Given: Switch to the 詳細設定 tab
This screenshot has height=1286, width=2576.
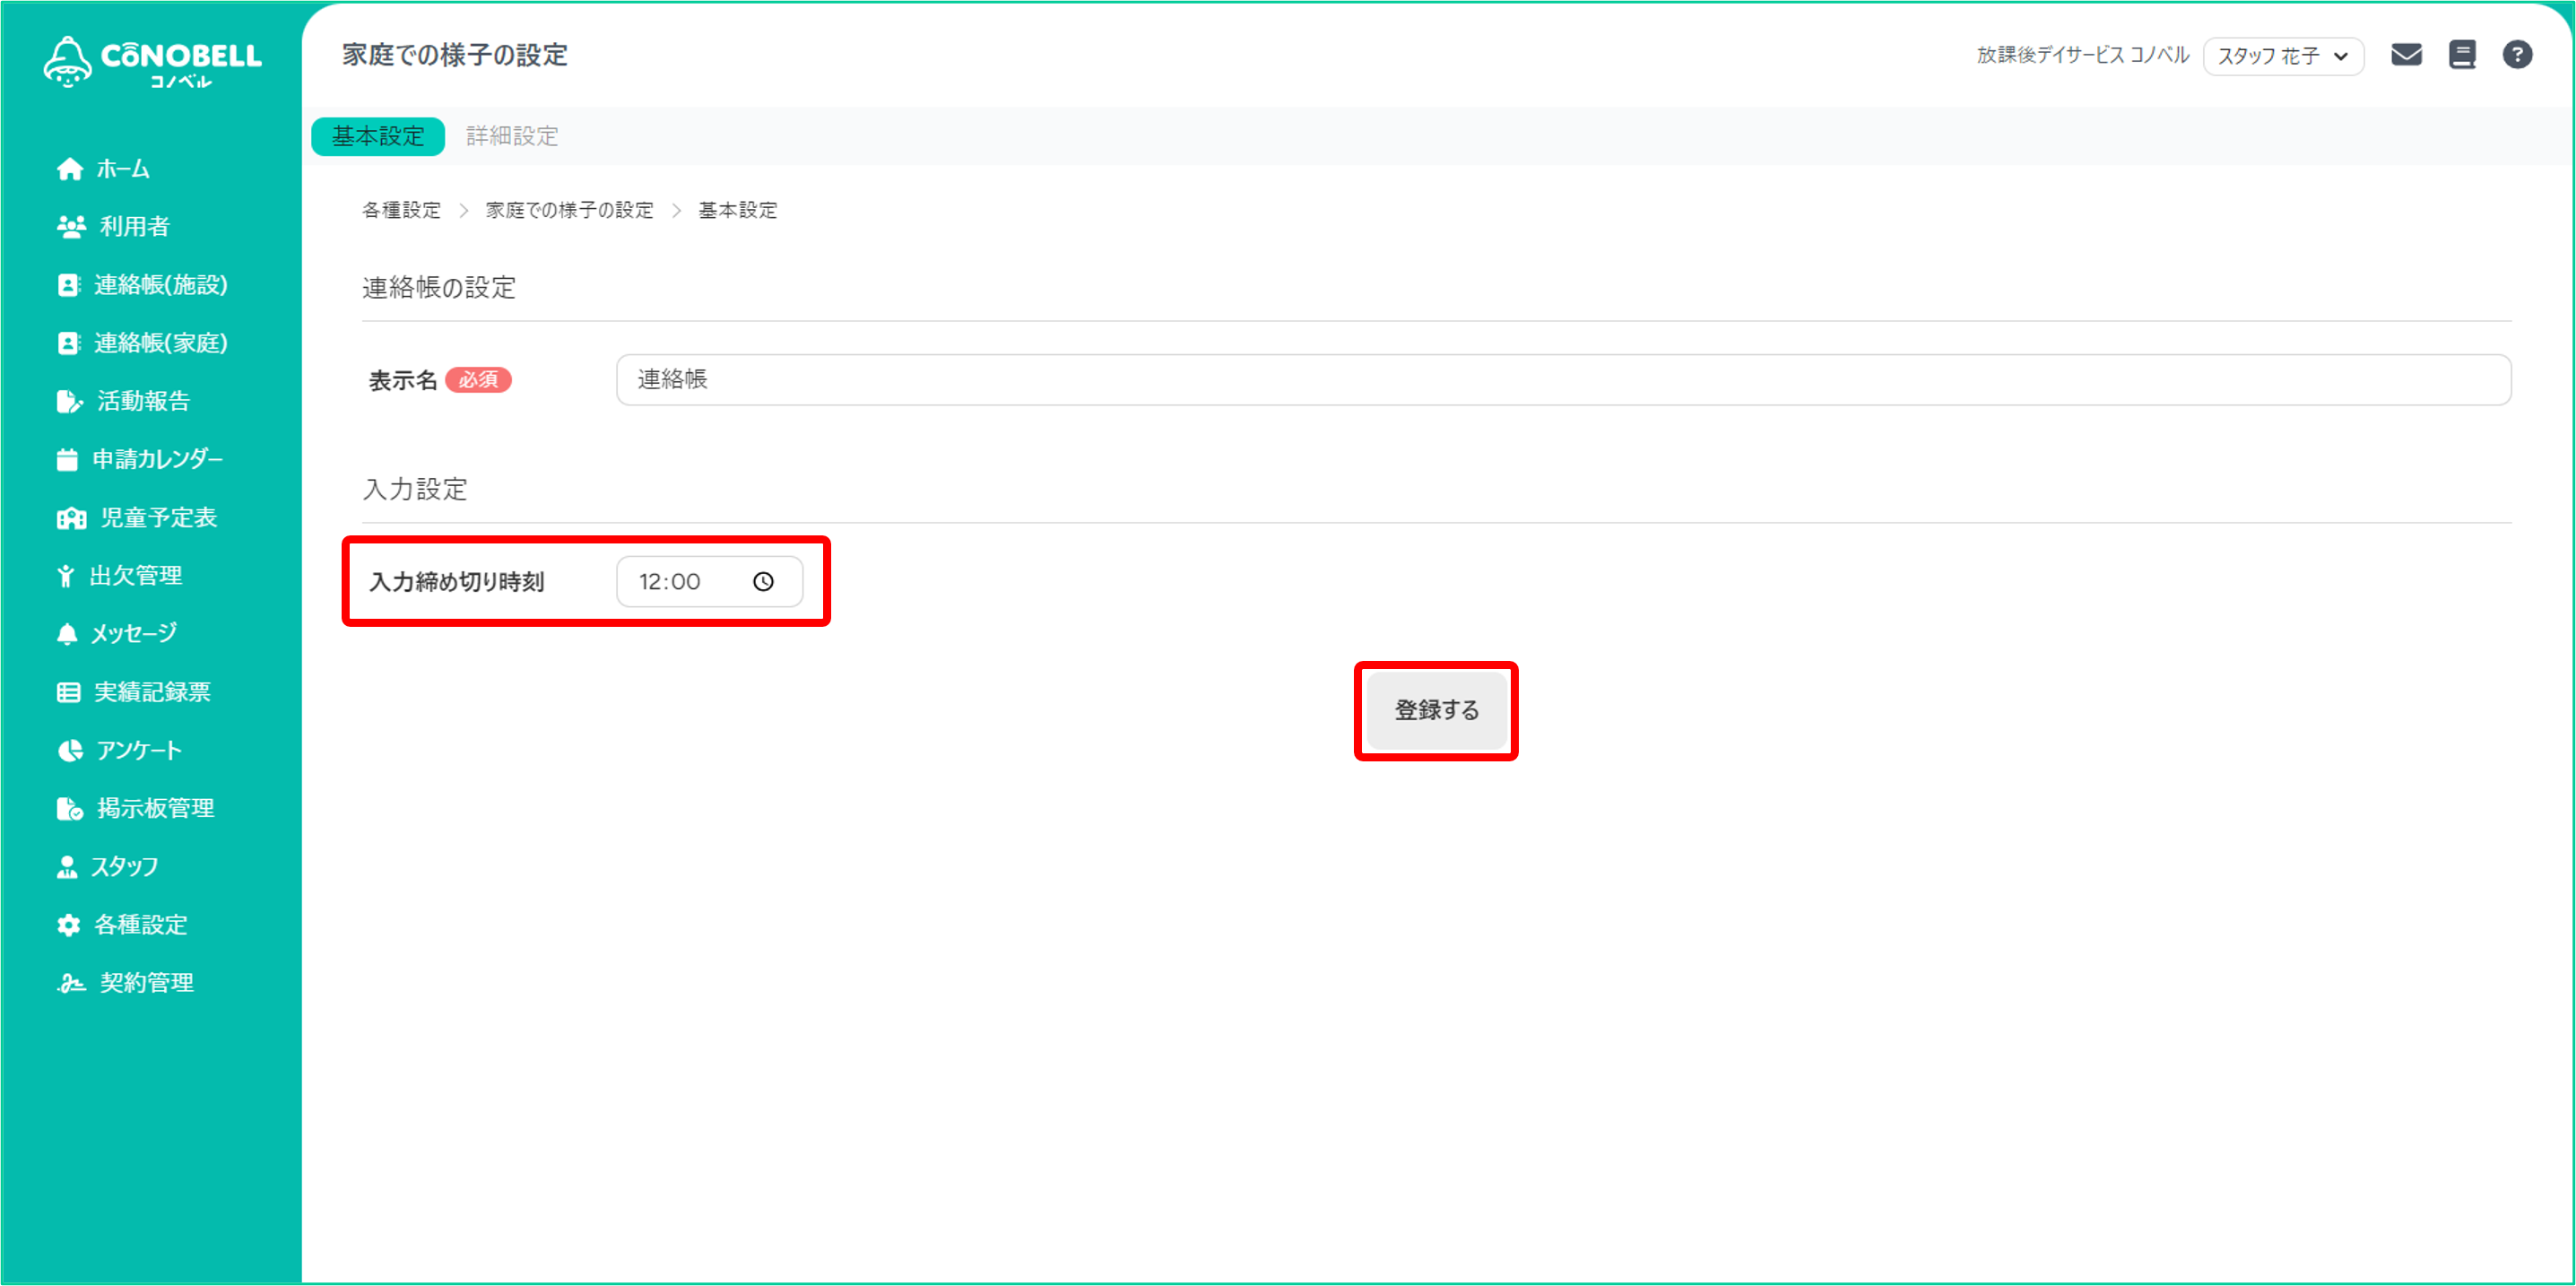Looking at the screenshot, I should pyautogui.click(x=512, y=136).
